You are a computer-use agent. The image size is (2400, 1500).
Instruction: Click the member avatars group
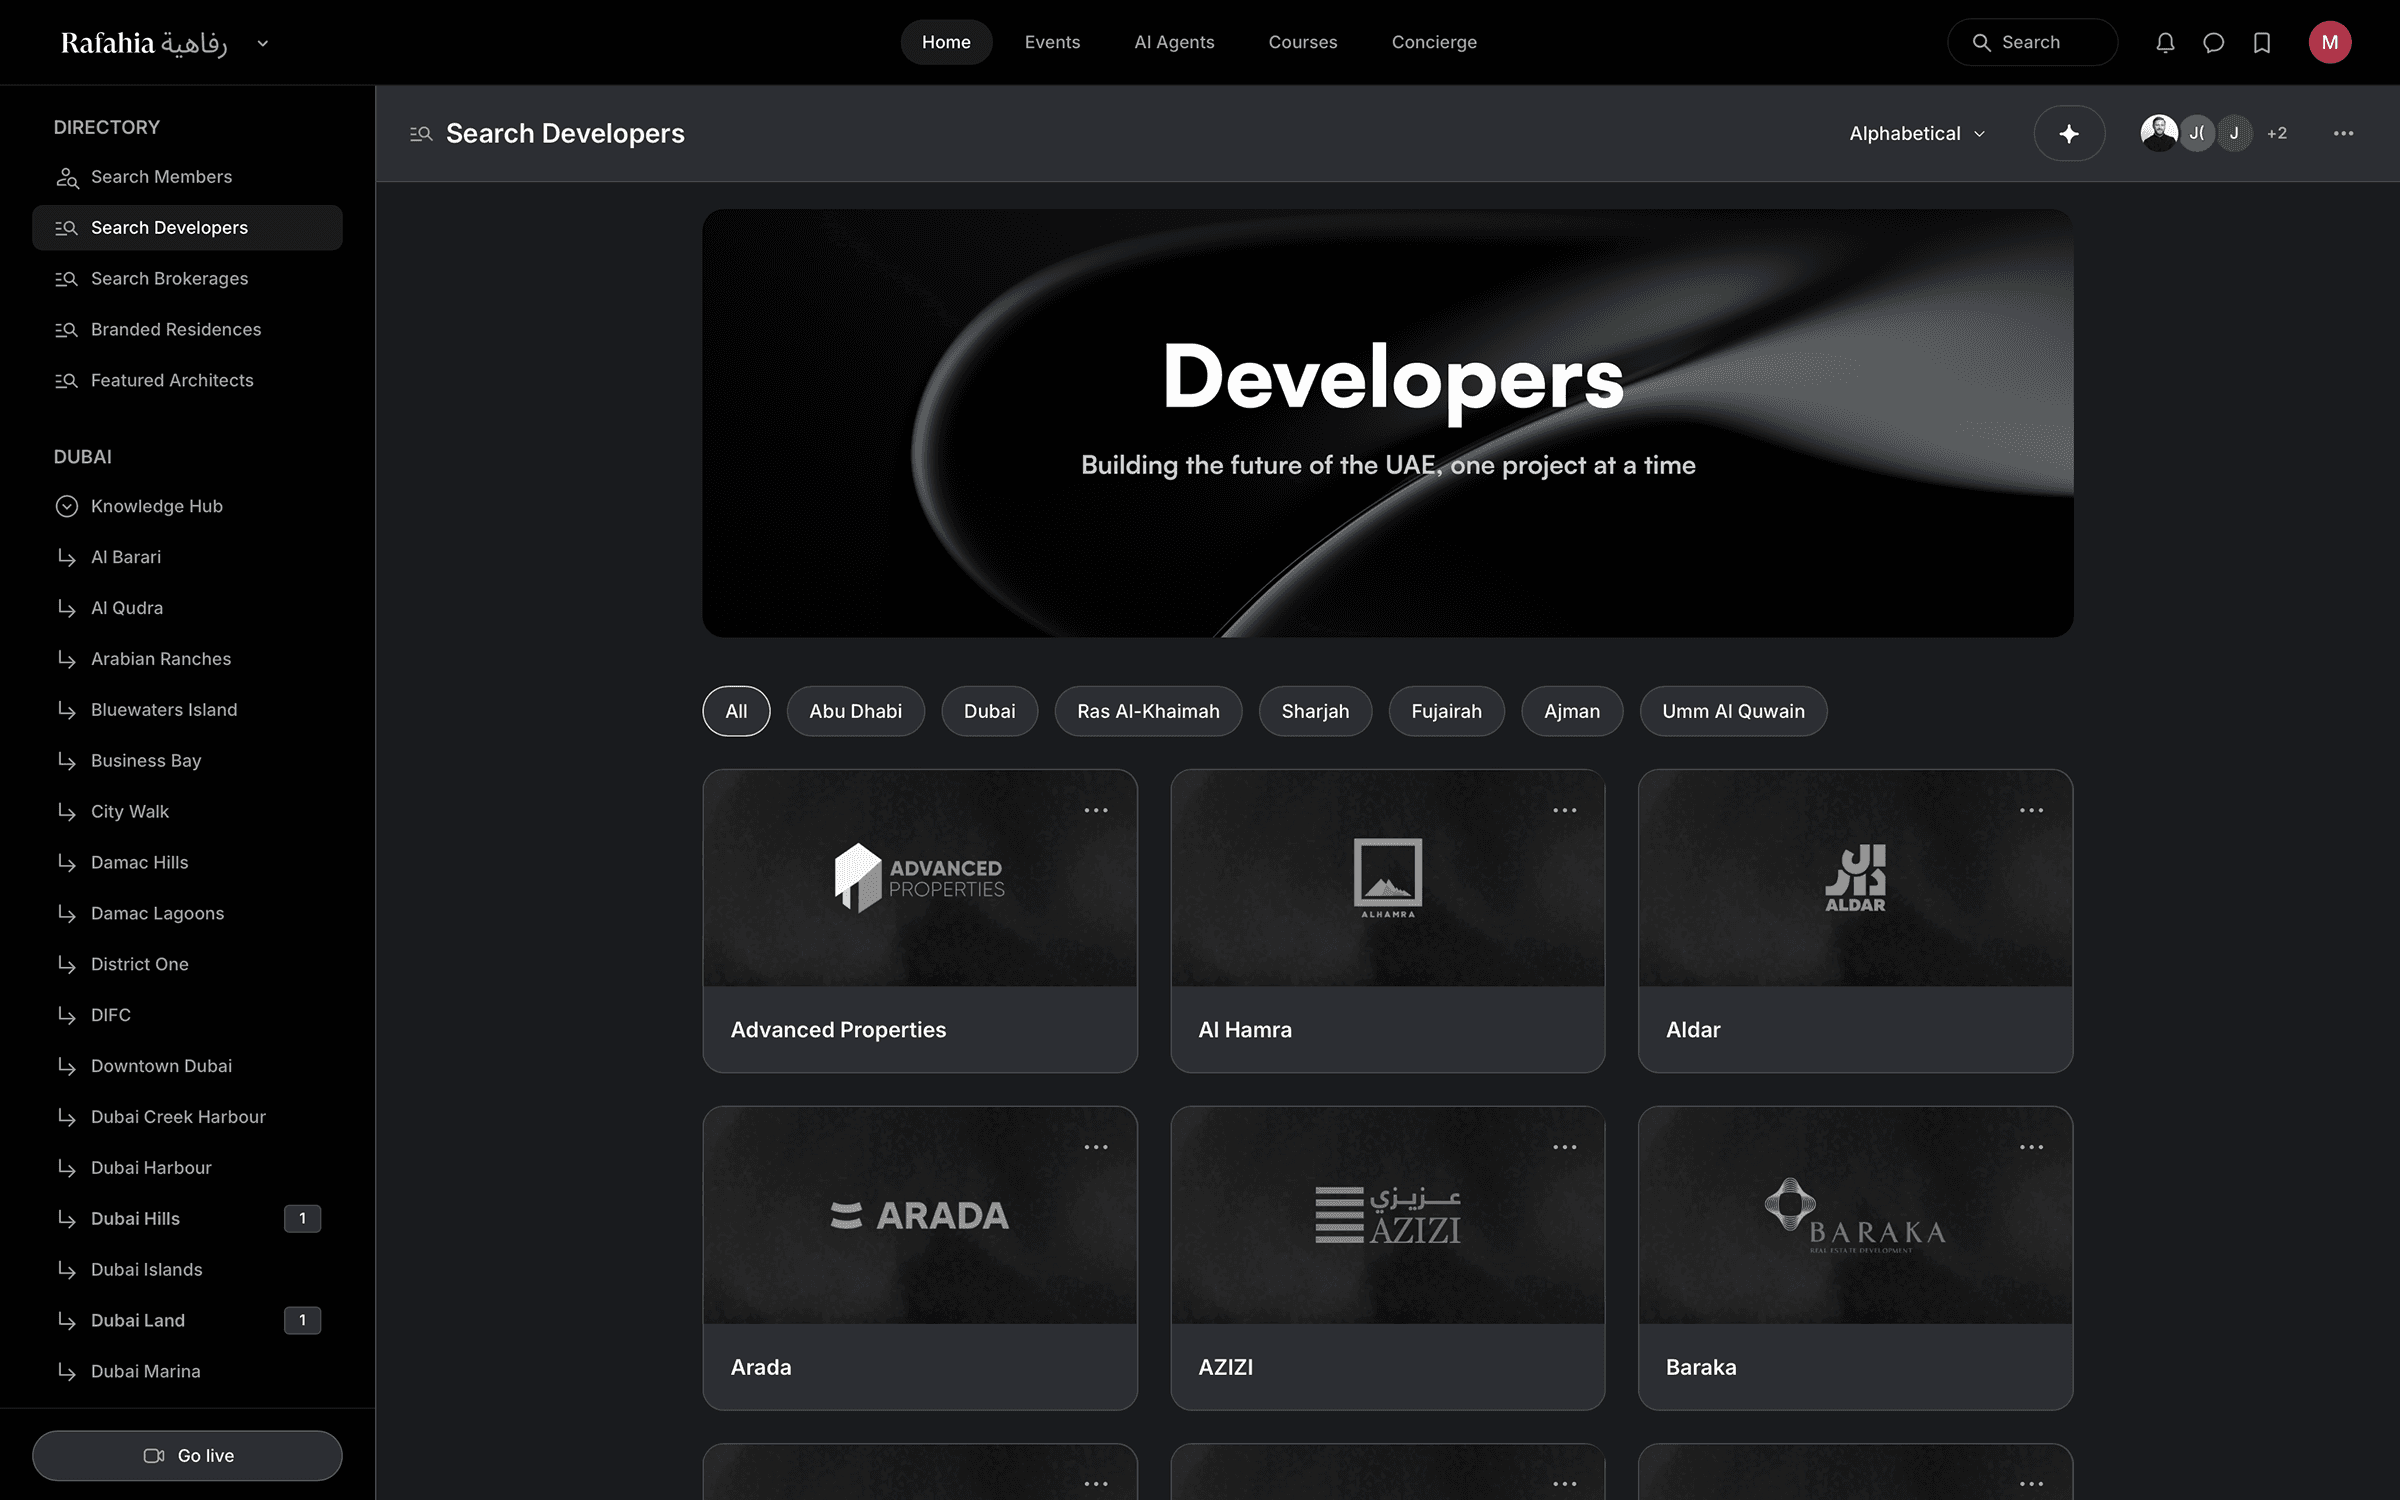click(x=2213, y=133)
